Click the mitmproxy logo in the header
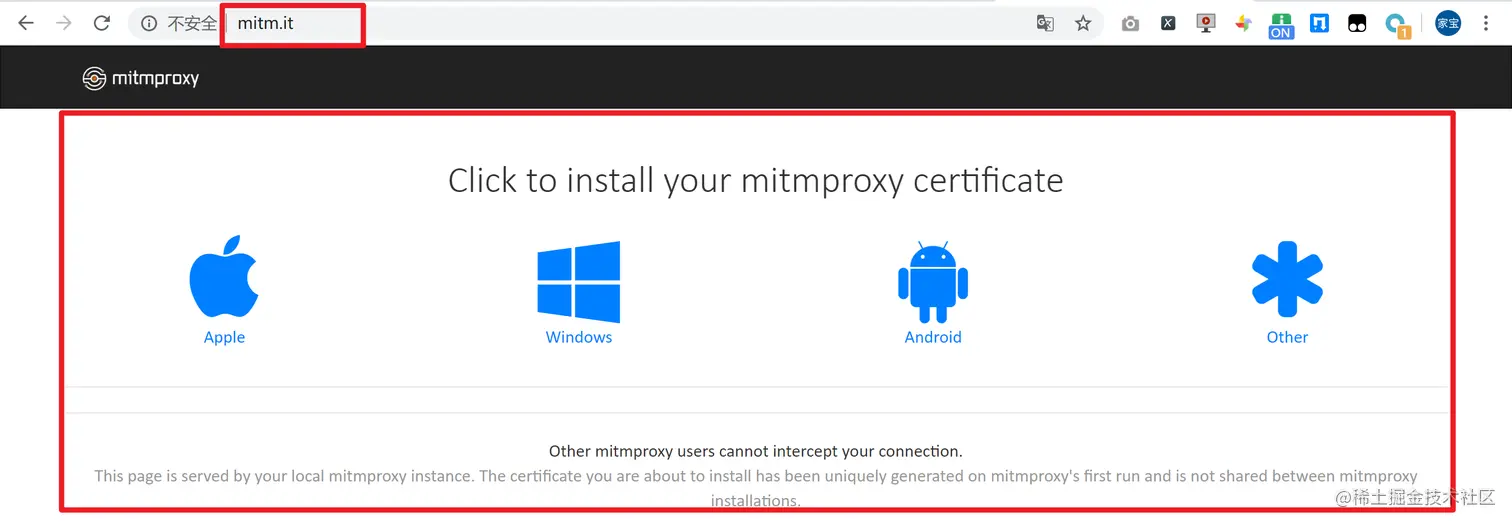The height and width of the screenshot is (524, 1512). point(141,78)
